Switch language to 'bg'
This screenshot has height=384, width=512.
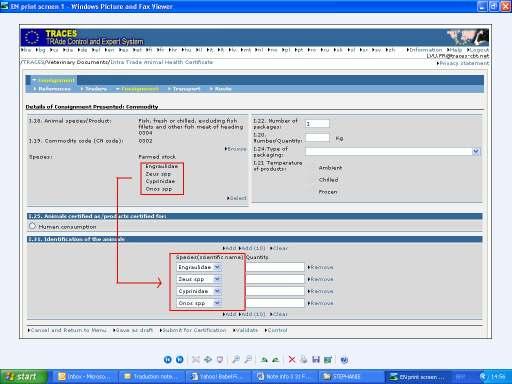41,50
